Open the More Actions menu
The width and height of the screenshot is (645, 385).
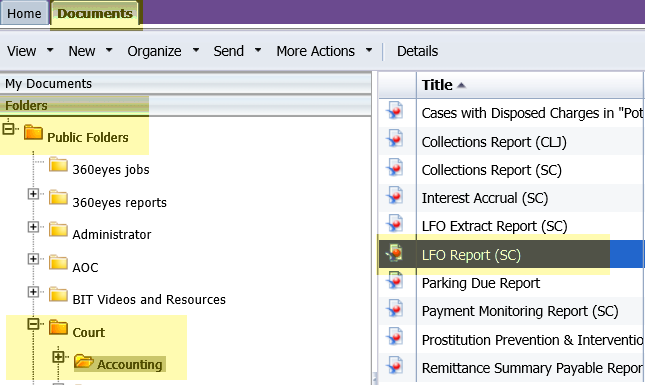point(316,51)
